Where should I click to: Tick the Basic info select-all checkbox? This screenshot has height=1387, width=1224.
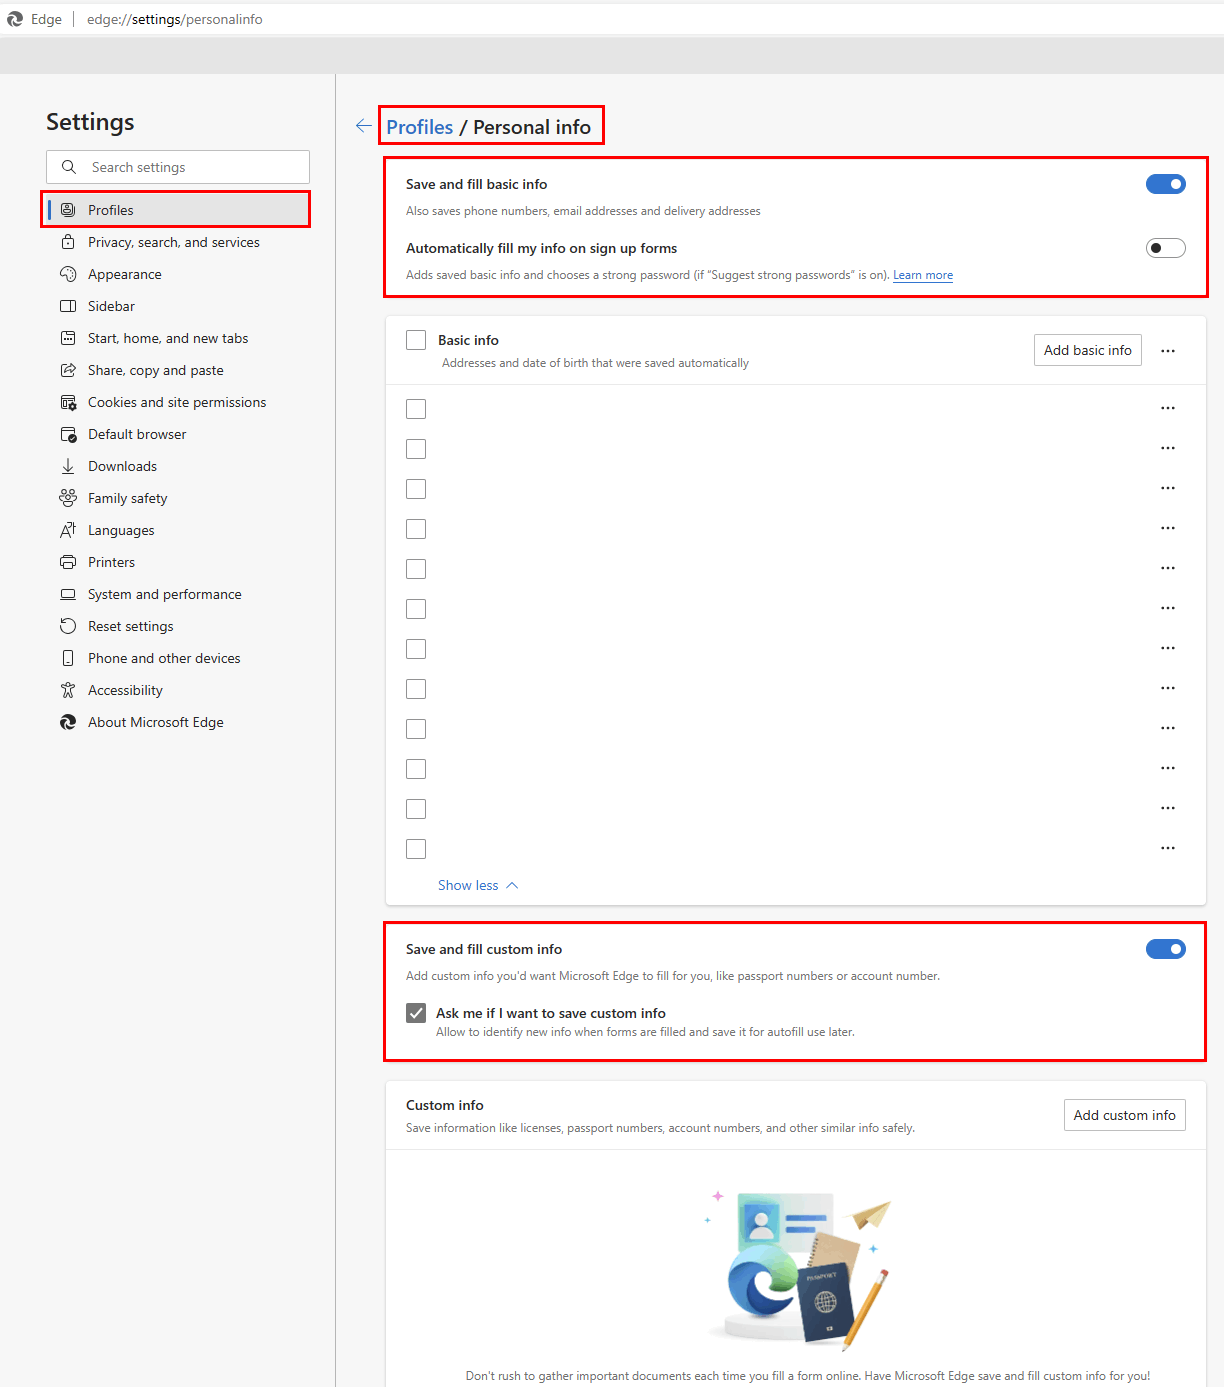click(416, 340)
